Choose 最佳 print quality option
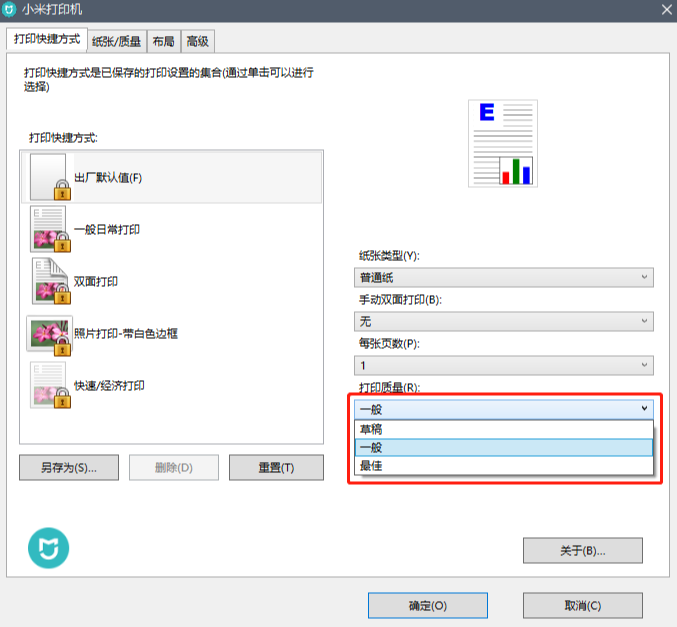Image resolution: width=677 pixels, height=627 pixels. coord(503,466)
